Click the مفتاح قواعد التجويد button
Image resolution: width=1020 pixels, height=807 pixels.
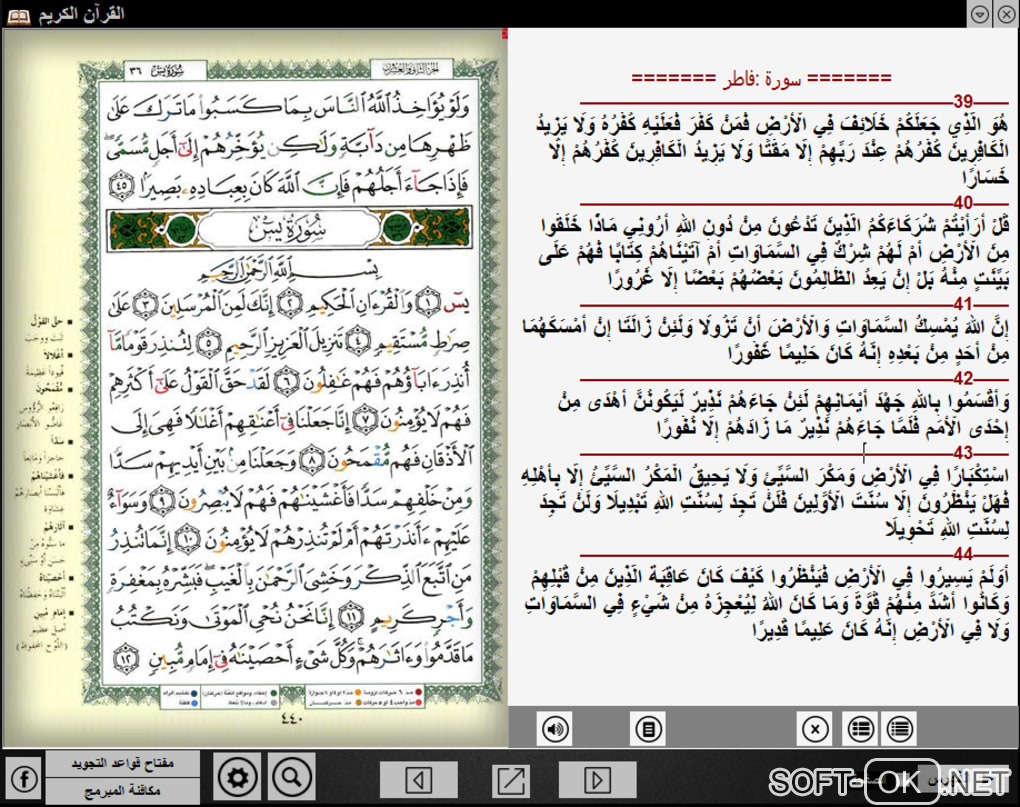pos(123,764)
